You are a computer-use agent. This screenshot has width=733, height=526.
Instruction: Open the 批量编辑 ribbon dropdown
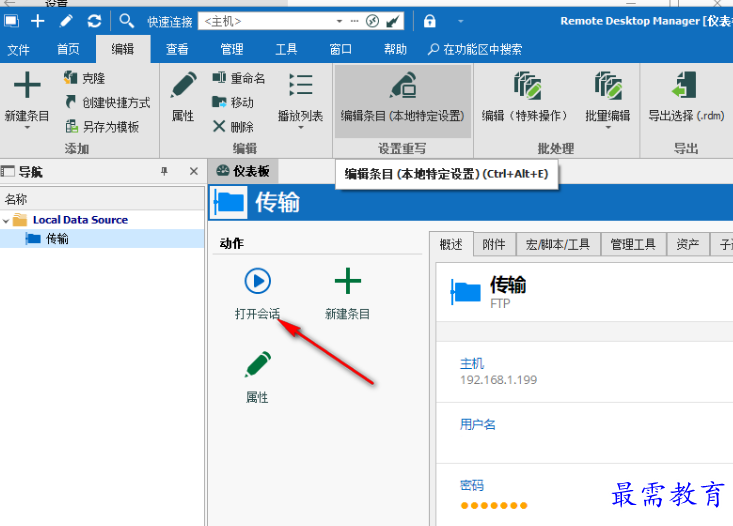click(x=608, y=100)
